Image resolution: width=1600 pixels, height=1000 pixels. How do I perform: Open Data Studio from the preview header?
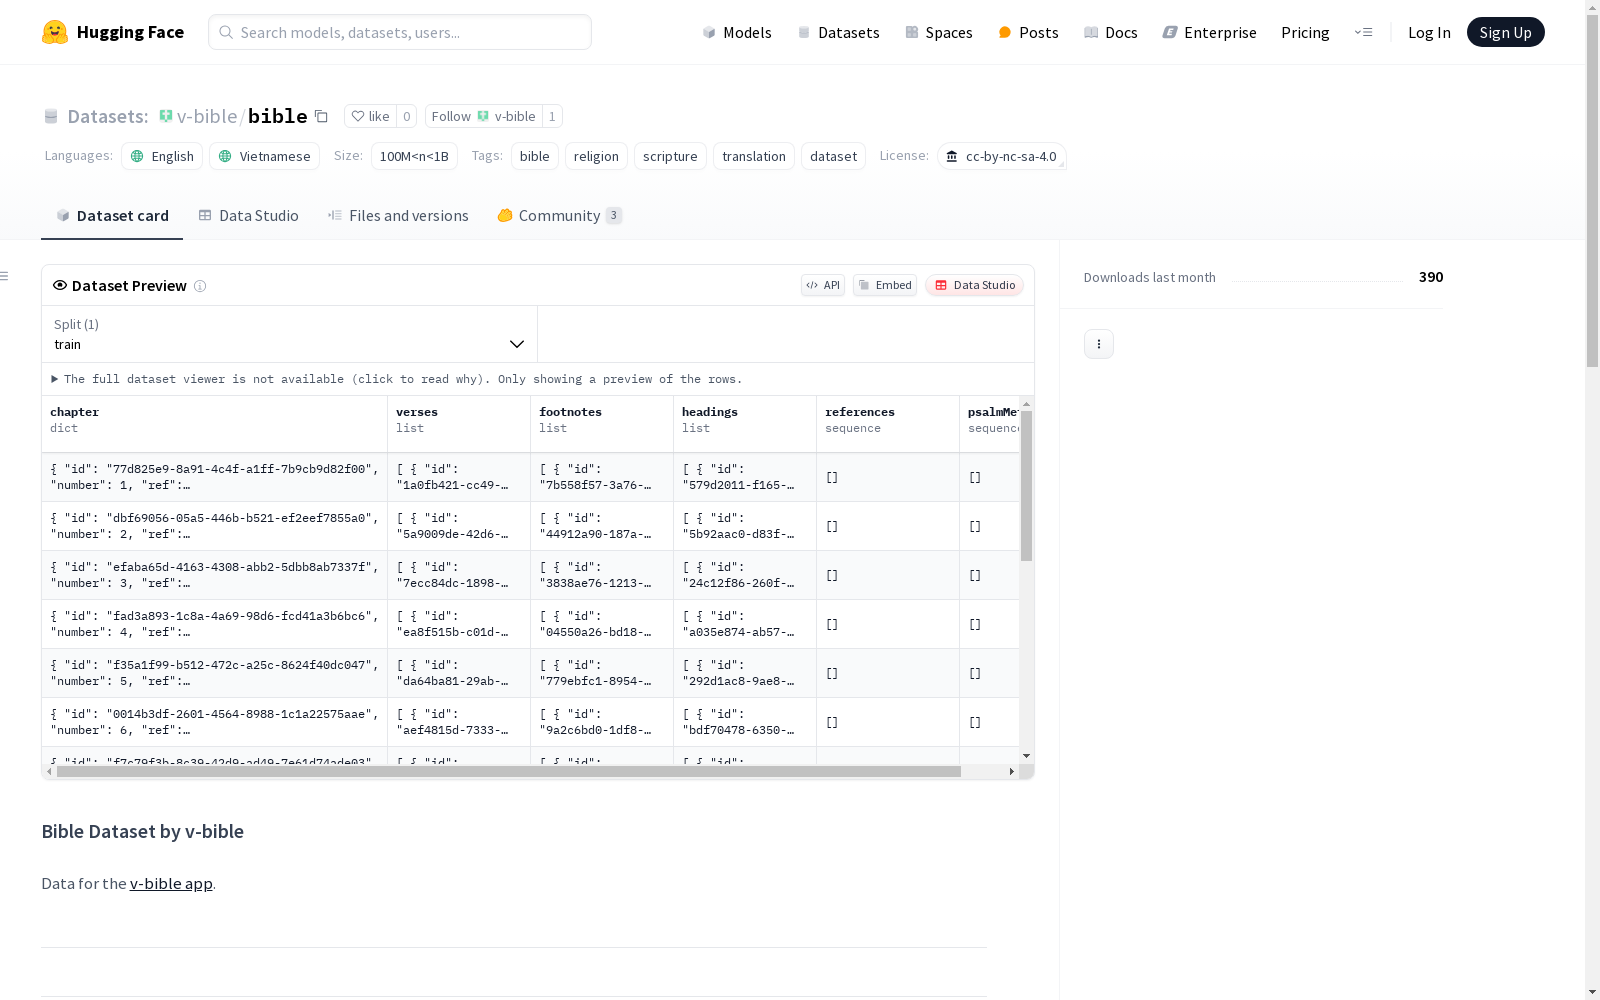tap(975, 285)
